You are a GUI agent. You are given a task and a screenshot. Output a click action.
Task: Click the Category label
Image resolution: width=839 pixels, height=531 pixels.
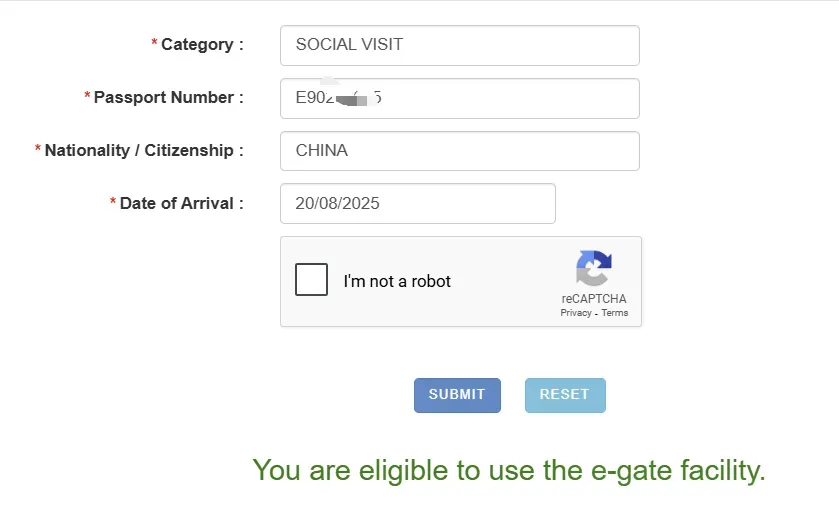tap(202, 44)
